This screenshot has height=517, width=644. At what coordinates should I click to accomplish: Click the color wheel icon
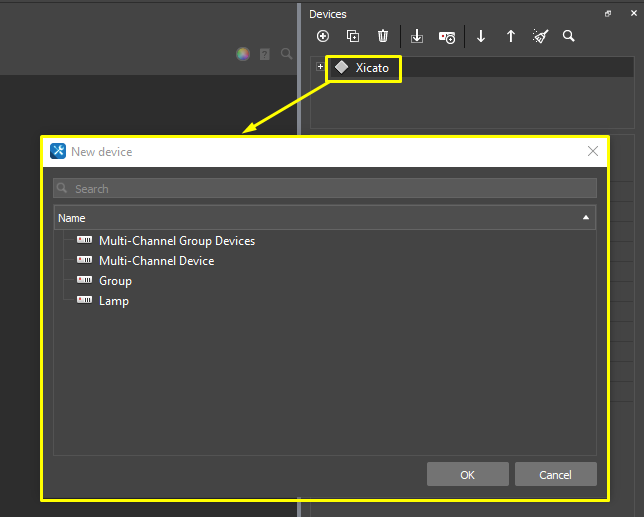[242, 54]
